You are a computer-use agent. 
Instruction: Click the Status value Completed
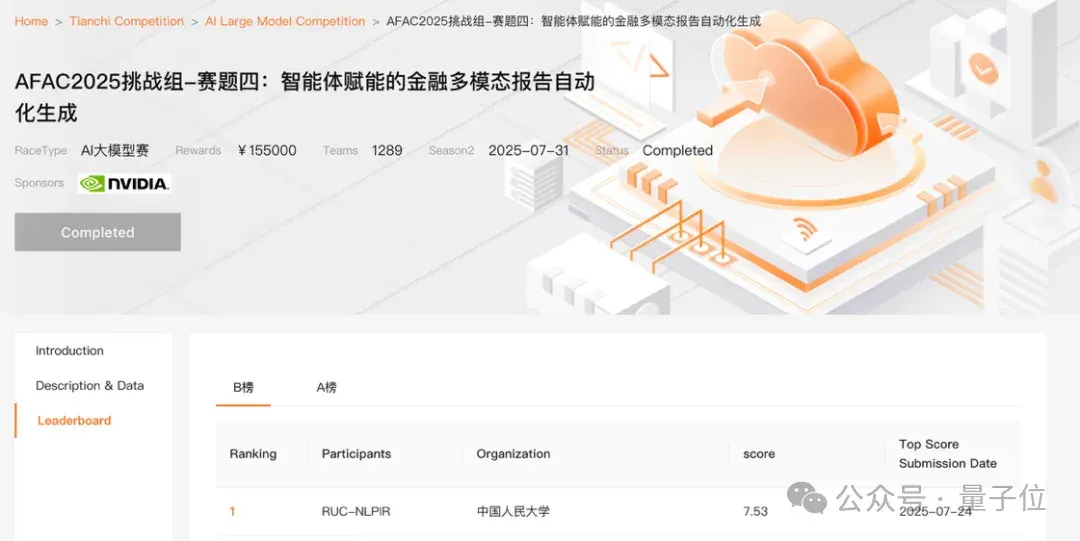tap(678, 150)
